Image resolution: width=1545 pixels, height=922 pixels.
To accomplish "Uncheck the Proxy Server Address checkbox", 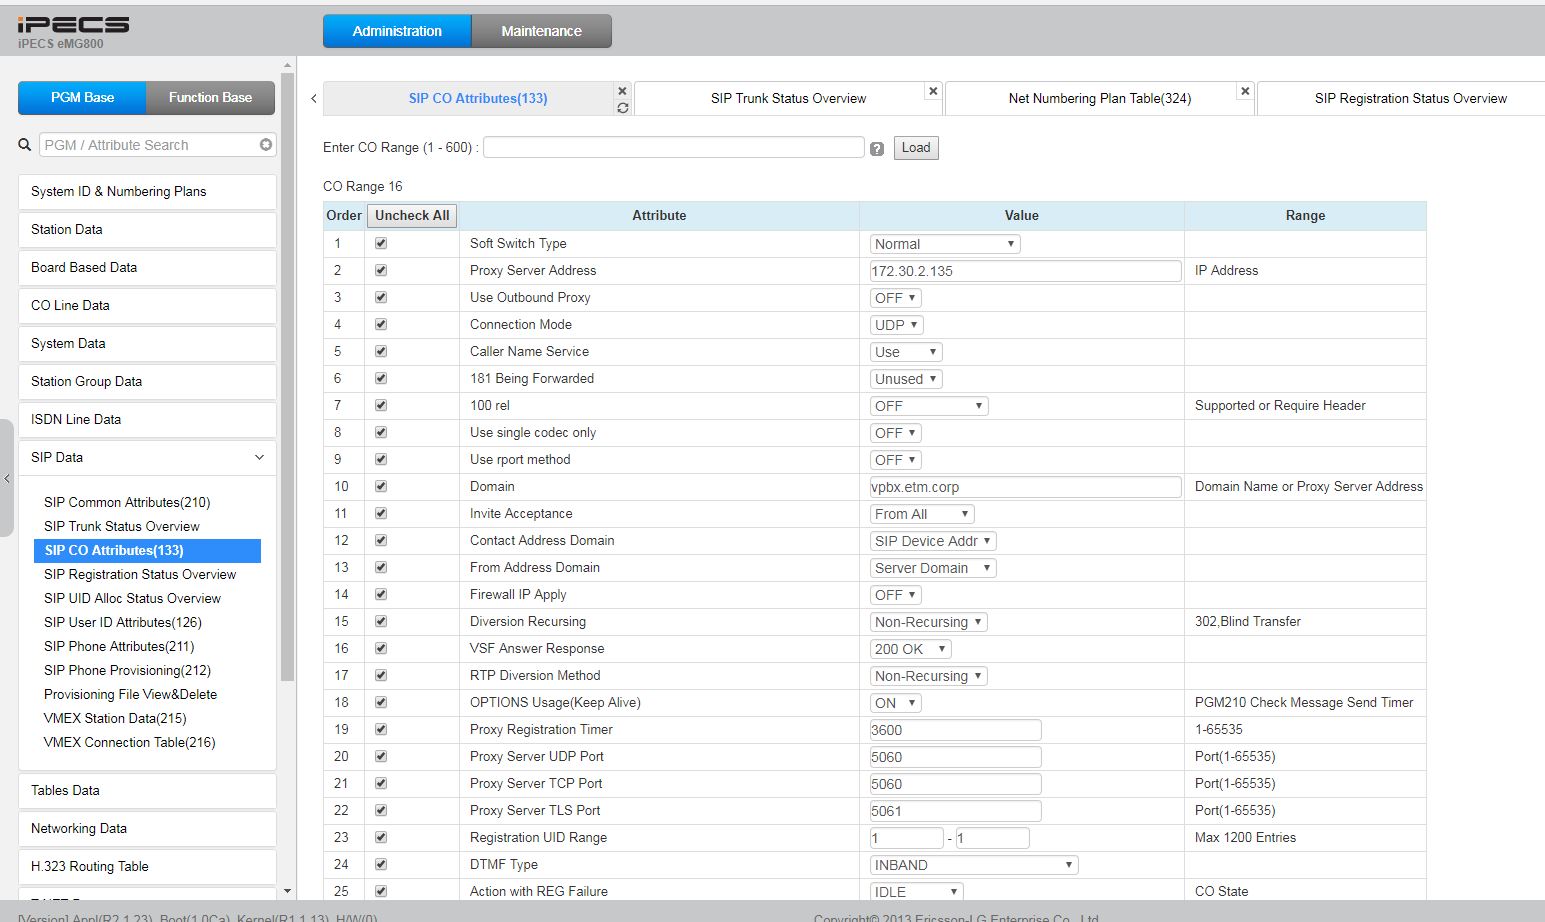I will [x=381, y=270].
